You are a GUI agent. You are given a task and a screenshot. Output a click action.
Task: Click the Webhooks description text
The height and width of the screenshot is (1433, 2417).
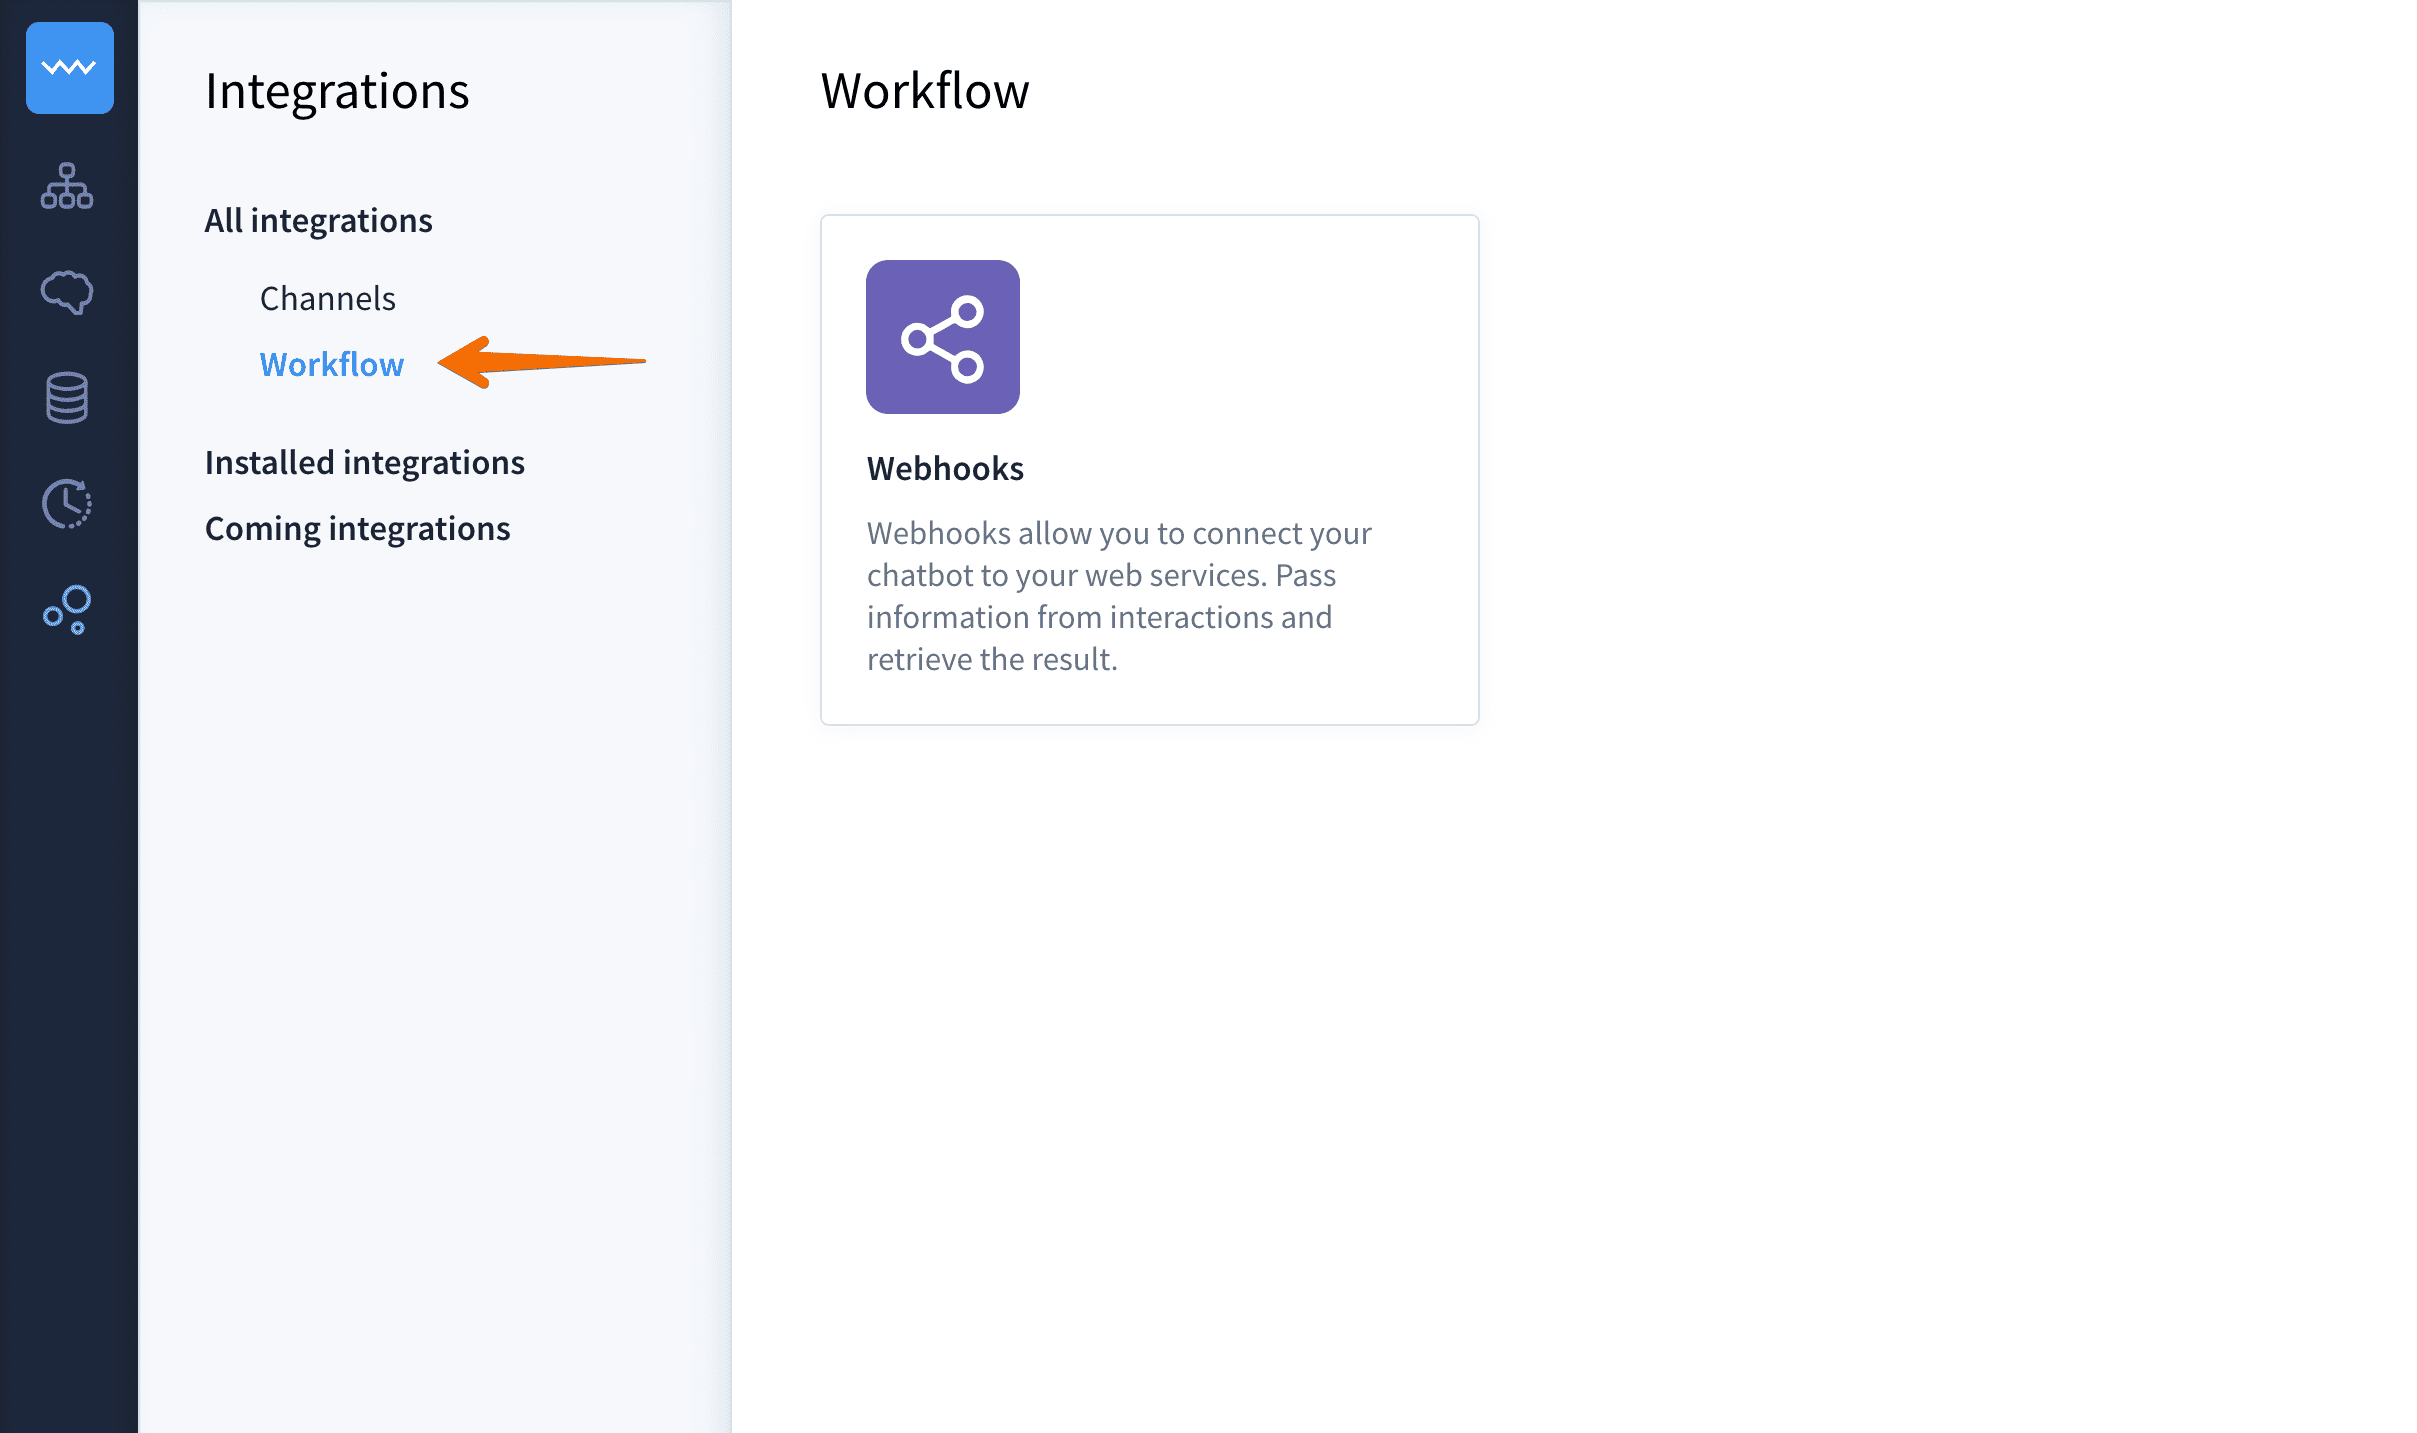pos(1119,596)
